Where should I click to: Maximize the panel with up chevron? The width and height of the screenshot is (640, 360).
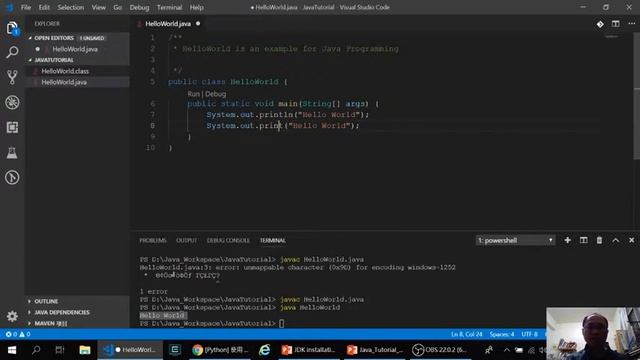click(616, 240)
